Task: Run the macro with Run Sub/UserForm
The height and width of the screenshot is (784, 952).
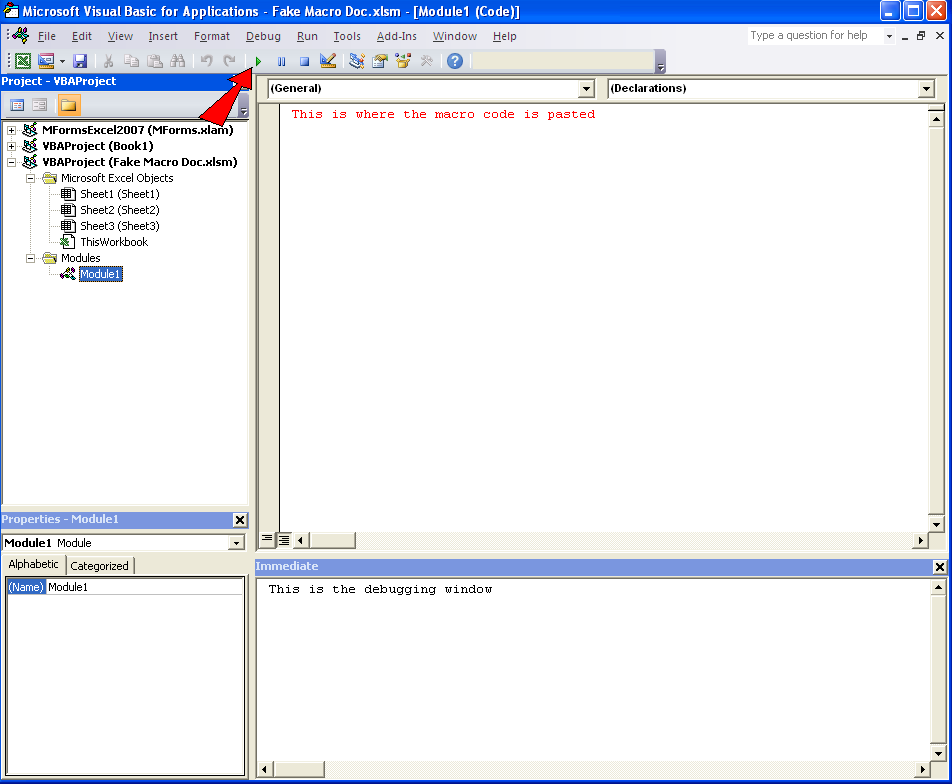Action: pos(257,60)
